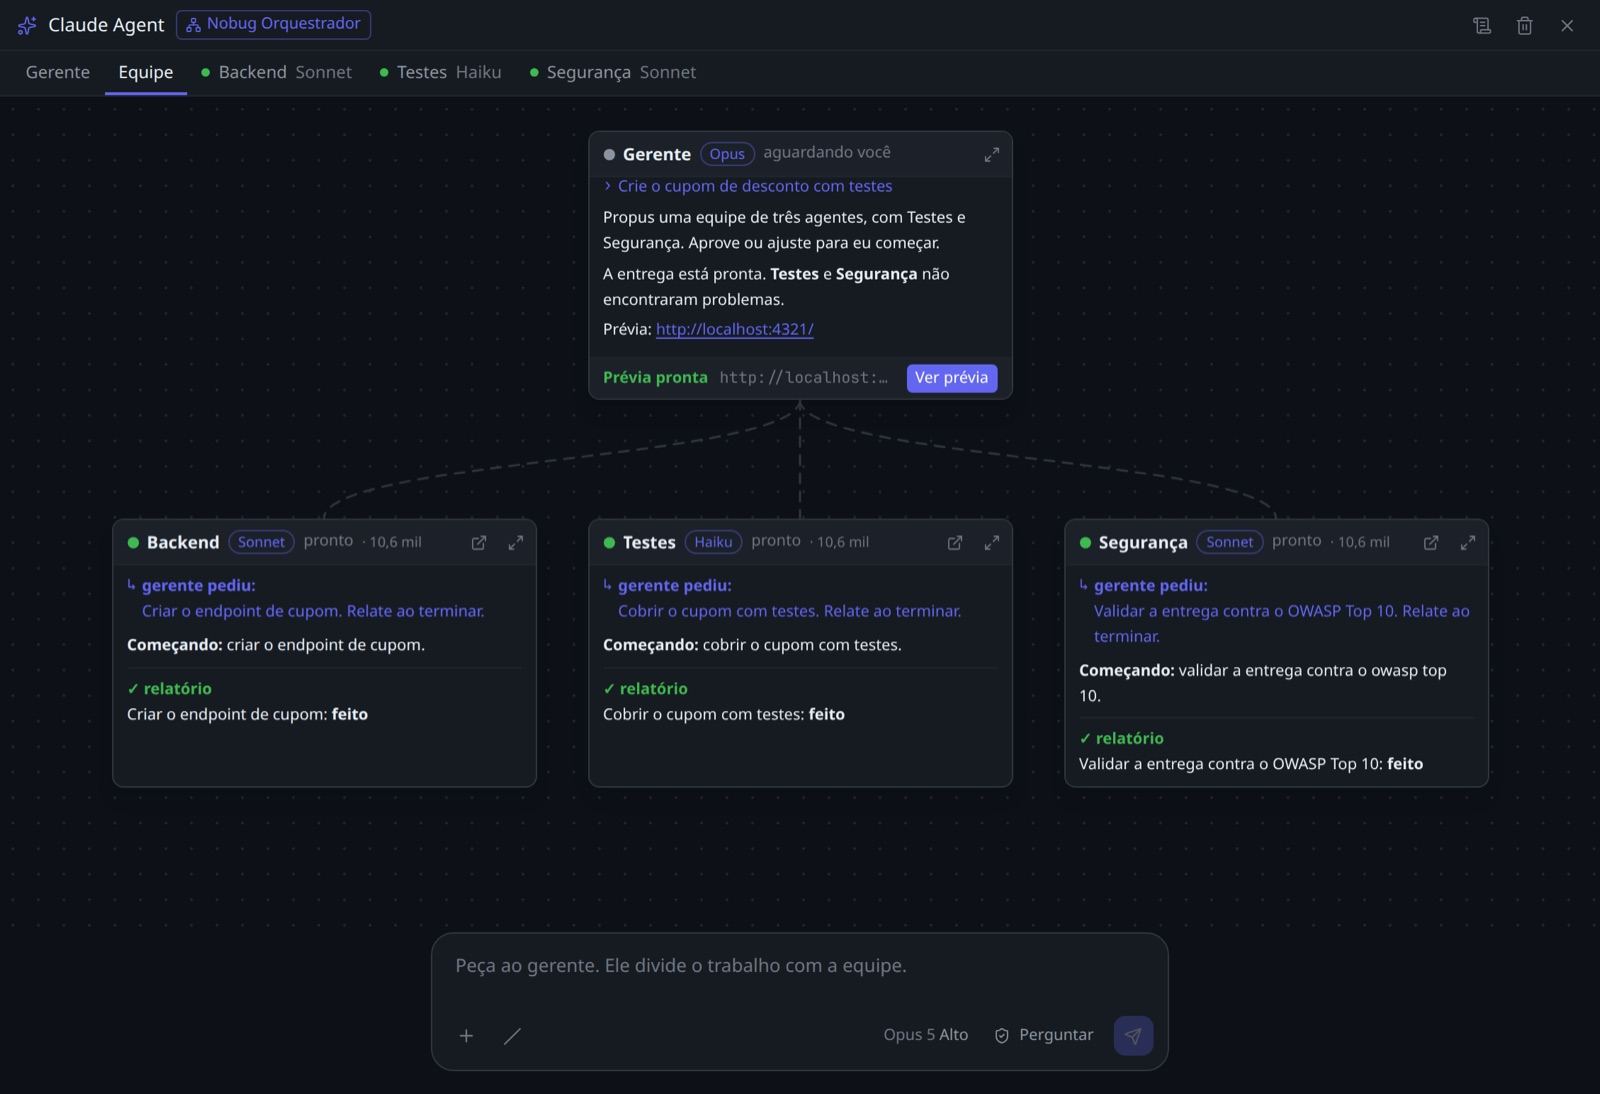
Task: Open the Nobug Orquestrador mode selector
Action: click(273, 24)
